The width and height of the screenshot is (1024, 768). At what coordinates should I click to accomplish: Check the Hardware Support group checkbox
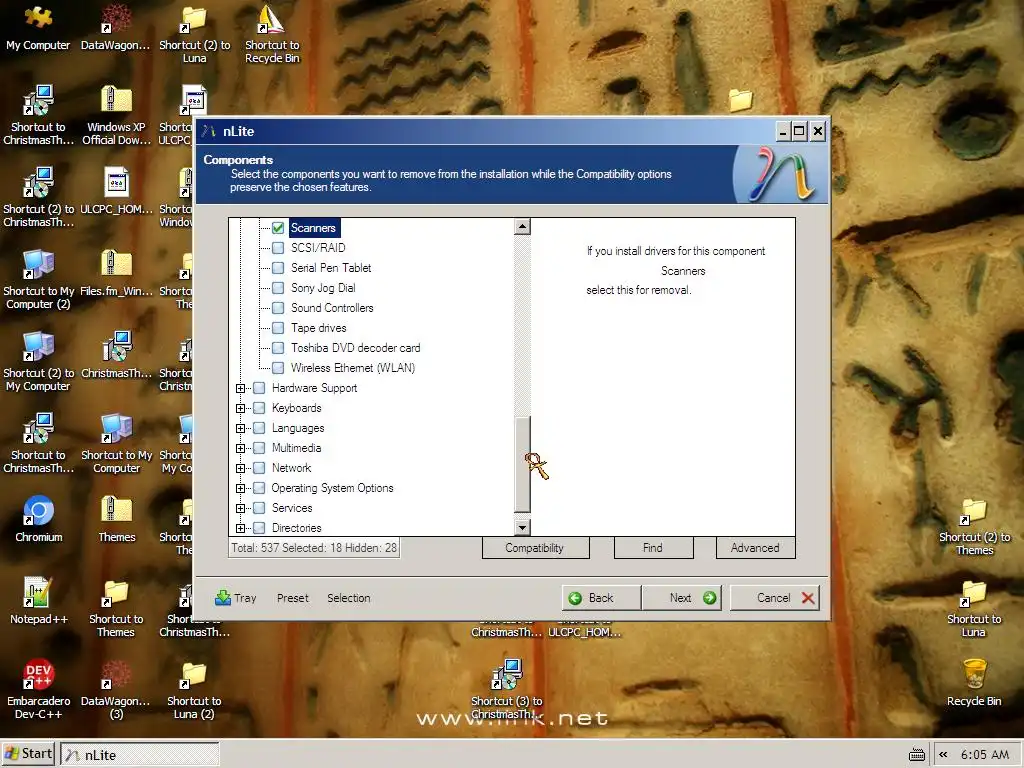[259, 388]
